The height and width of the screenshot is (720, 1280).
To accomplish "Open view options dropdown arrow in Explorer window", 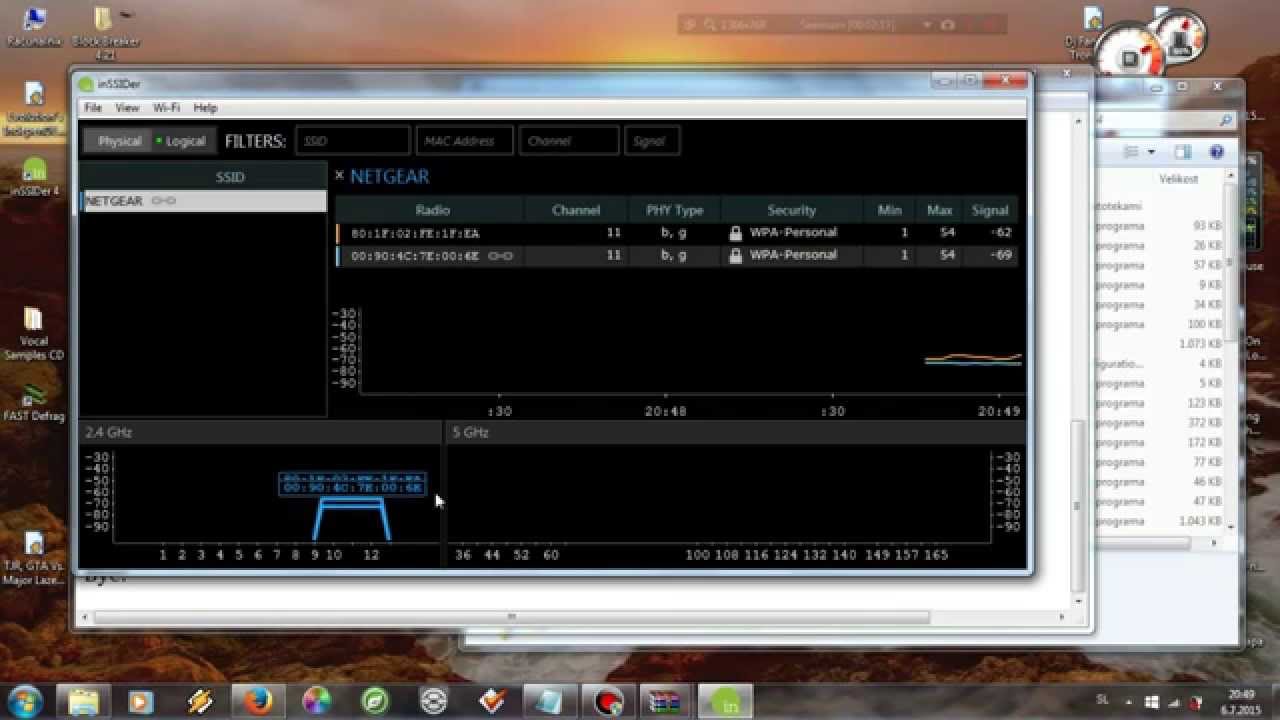I will (1151, 152).
